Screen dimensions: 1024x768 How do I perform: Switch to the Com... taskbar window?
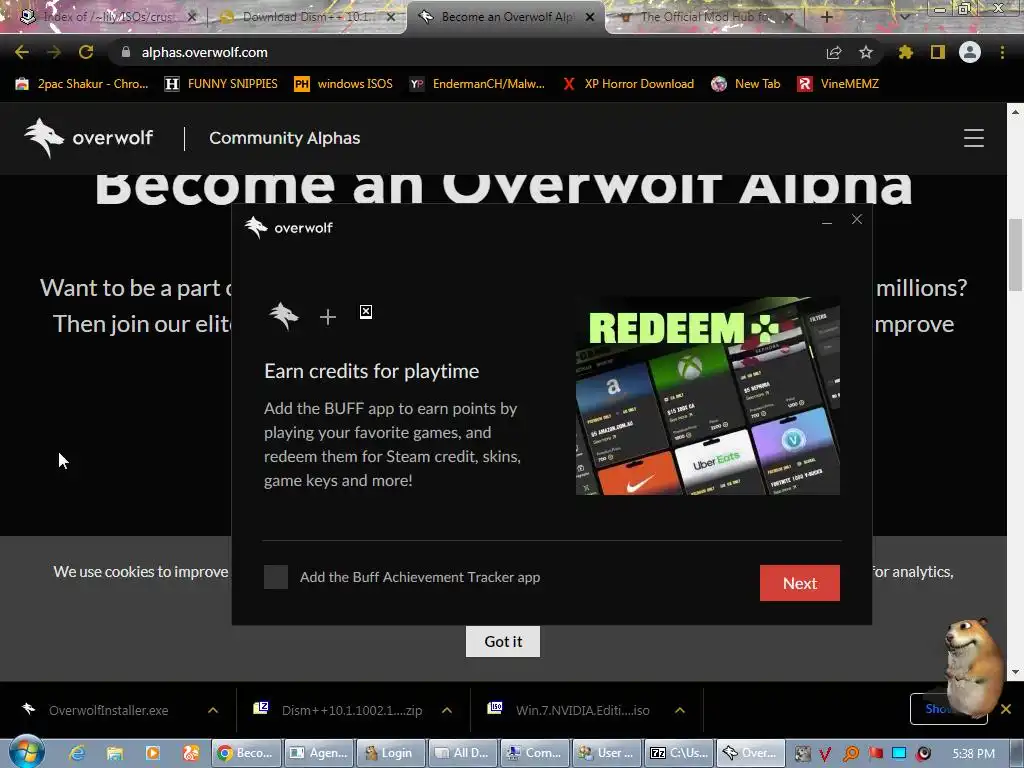[535, 753]
